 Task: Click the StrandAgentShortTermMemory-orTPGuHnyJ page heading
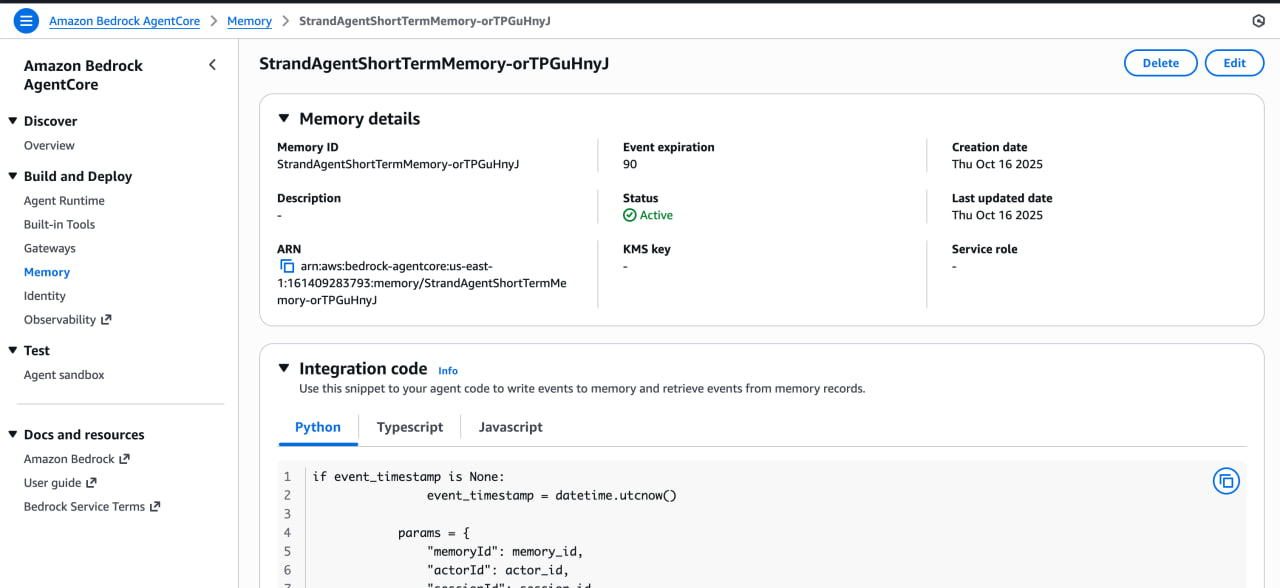pos(434,63)
